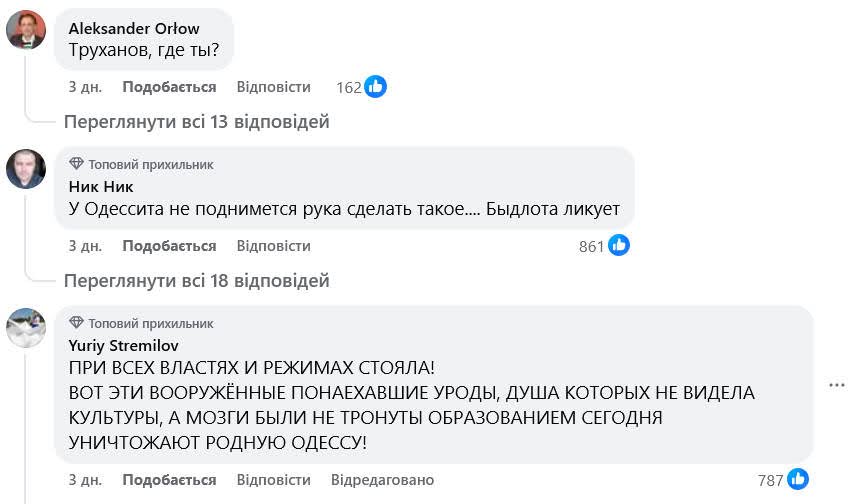Viewport: 849px width, 504px height.
Task: Click the top fan diamond badge above Ник Ник
Action: [76, 164]
